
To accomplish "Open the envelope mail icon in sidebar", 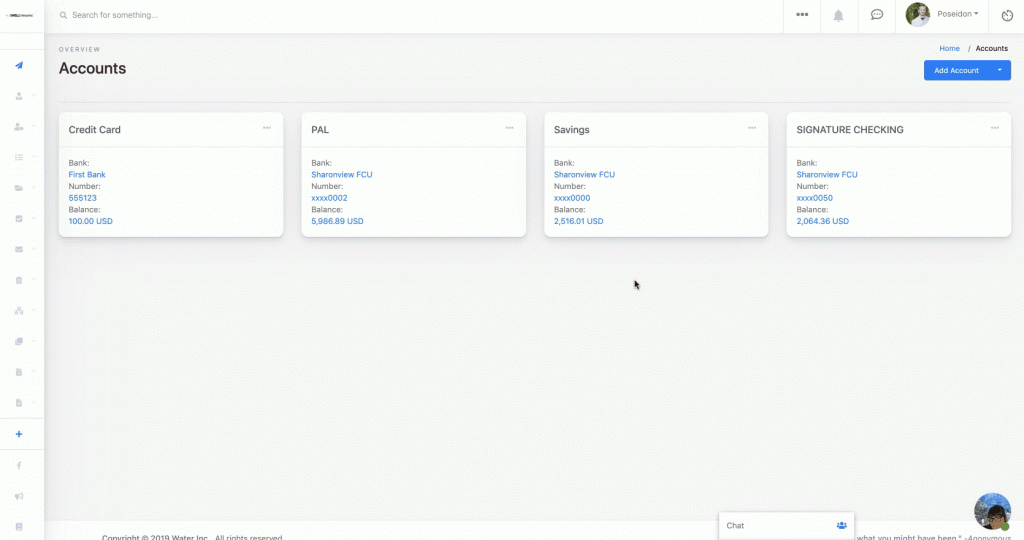I will (x=19, y=249).
